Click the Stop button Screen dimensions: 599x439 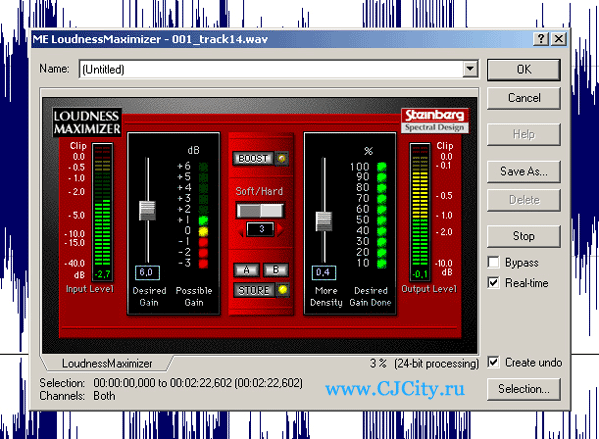click(524, 236)
